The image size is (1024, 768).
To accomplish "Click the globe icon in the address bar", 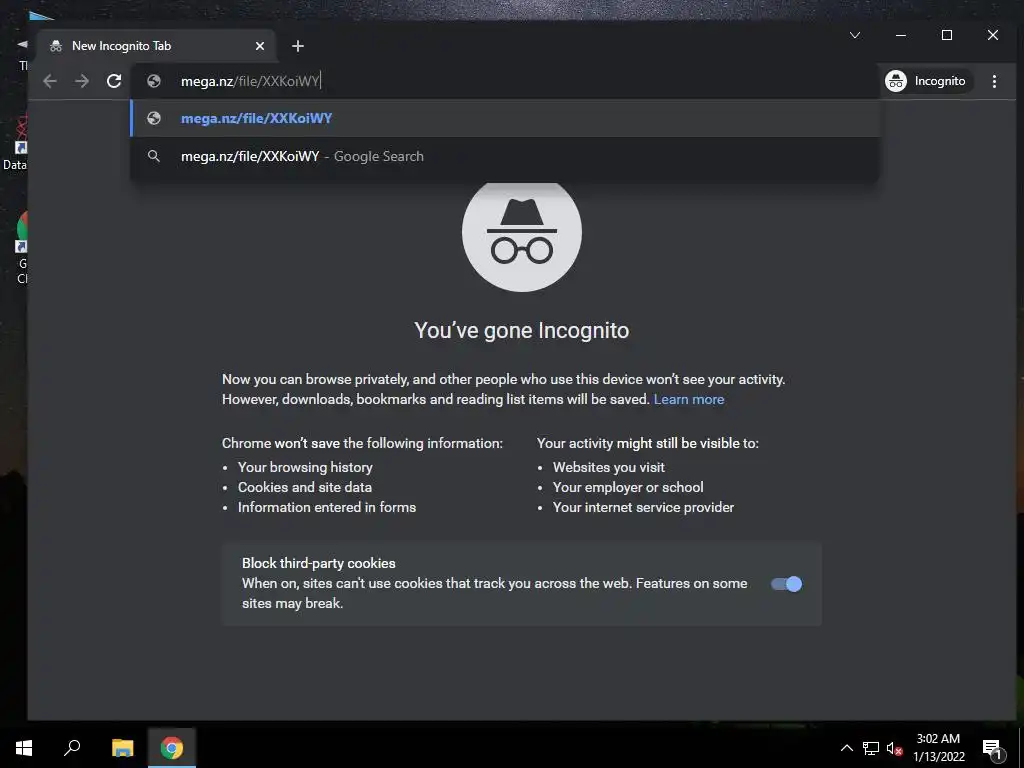I will click(x=154, y=81).
